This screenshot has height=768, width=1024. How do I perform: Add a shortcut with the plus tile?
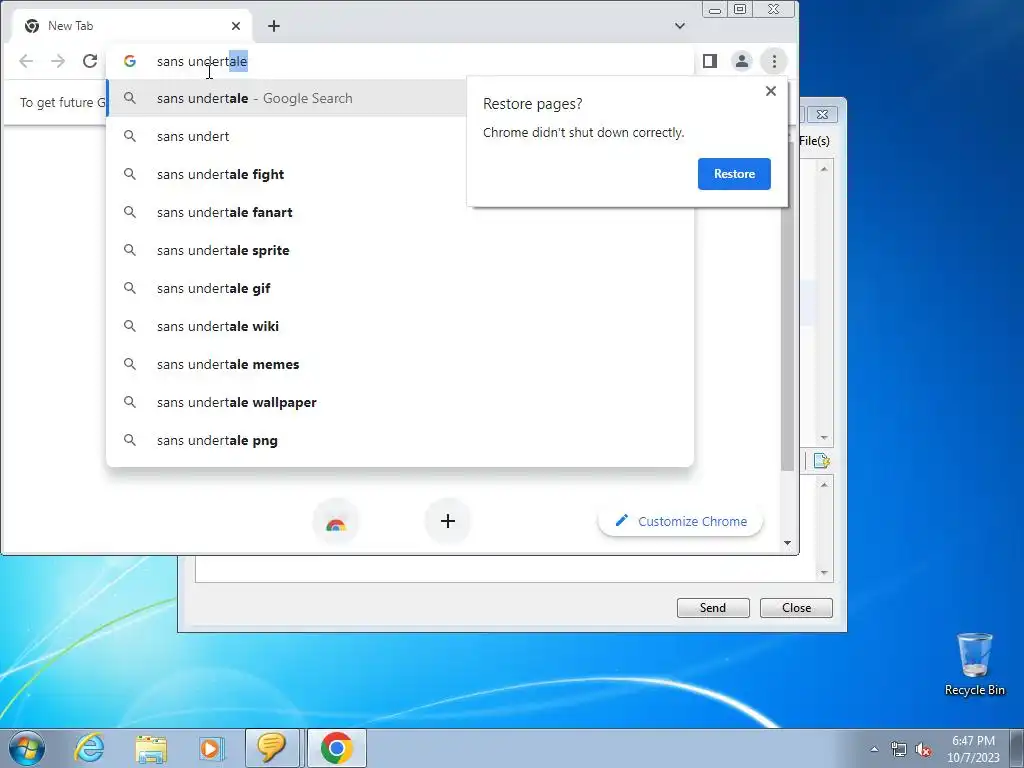pos(448,521)
